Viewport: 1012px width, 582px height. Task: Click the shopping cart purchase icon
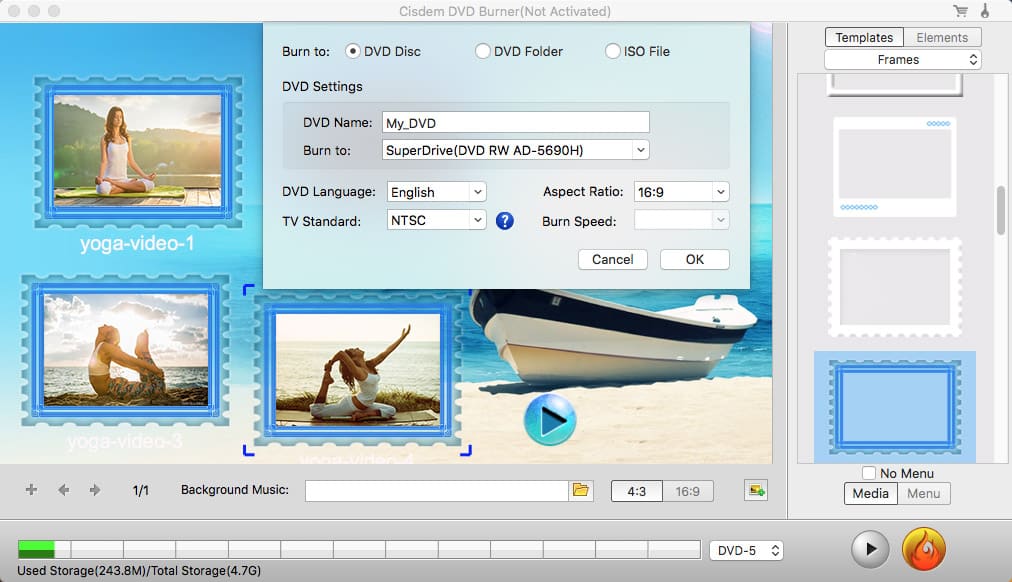click(x=961, y=12)
